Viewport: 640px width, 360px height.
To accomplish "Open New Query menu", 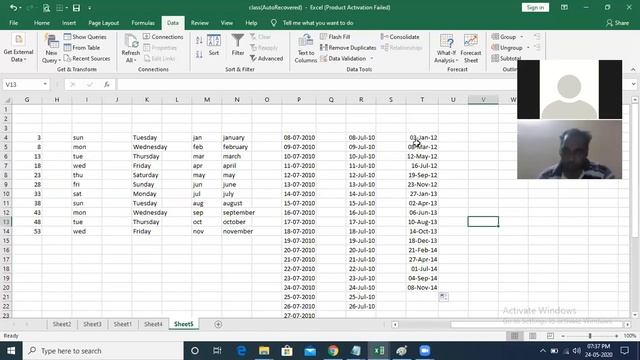I will pyautogui.click(x=51, y=49).
